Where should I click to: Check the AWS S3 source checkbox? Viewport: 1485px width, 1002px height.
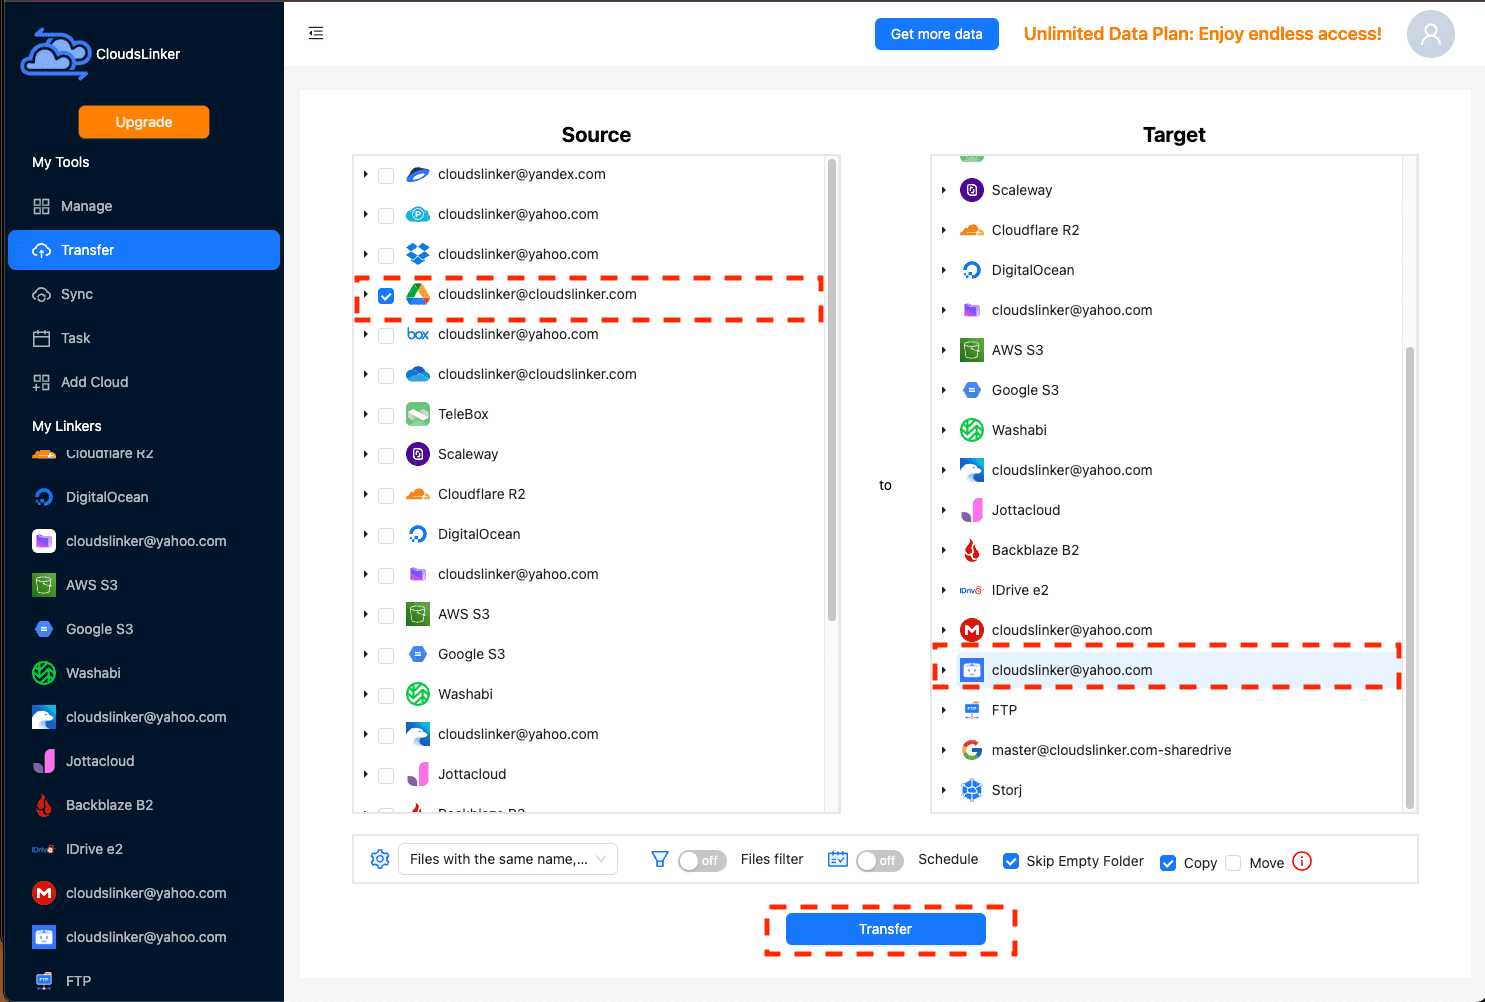coord(386,615)
